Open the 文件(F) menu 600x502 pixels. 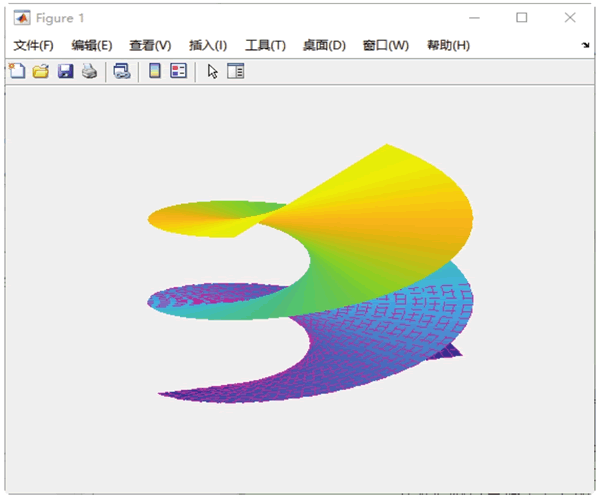[33, 46]
